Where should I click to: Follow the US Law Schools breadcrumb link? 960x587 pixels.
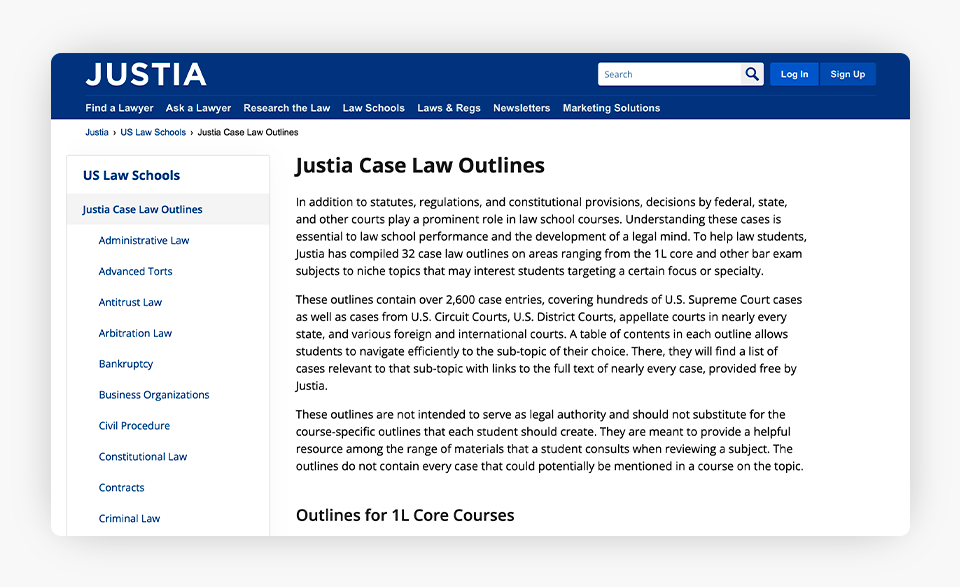point(153,132)
